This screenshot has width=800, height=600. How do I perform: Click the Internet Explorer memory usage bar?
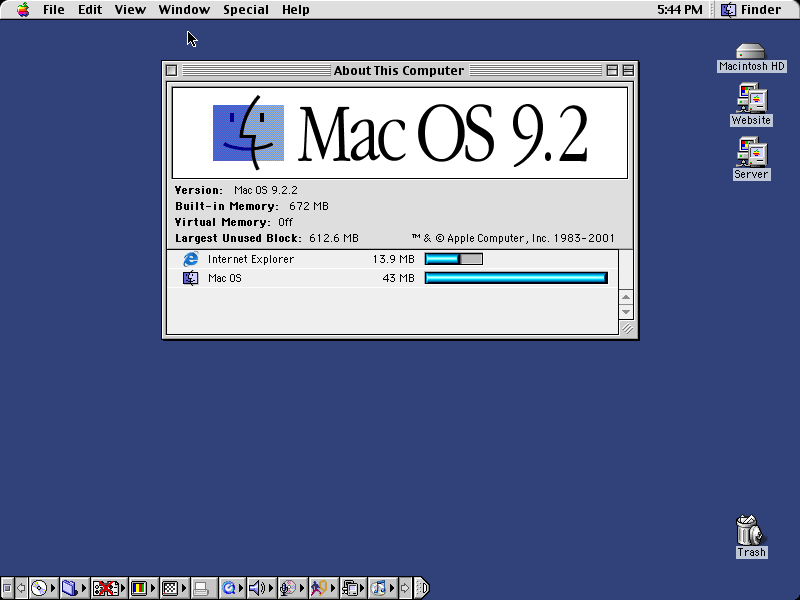click(x=453, y=258)
